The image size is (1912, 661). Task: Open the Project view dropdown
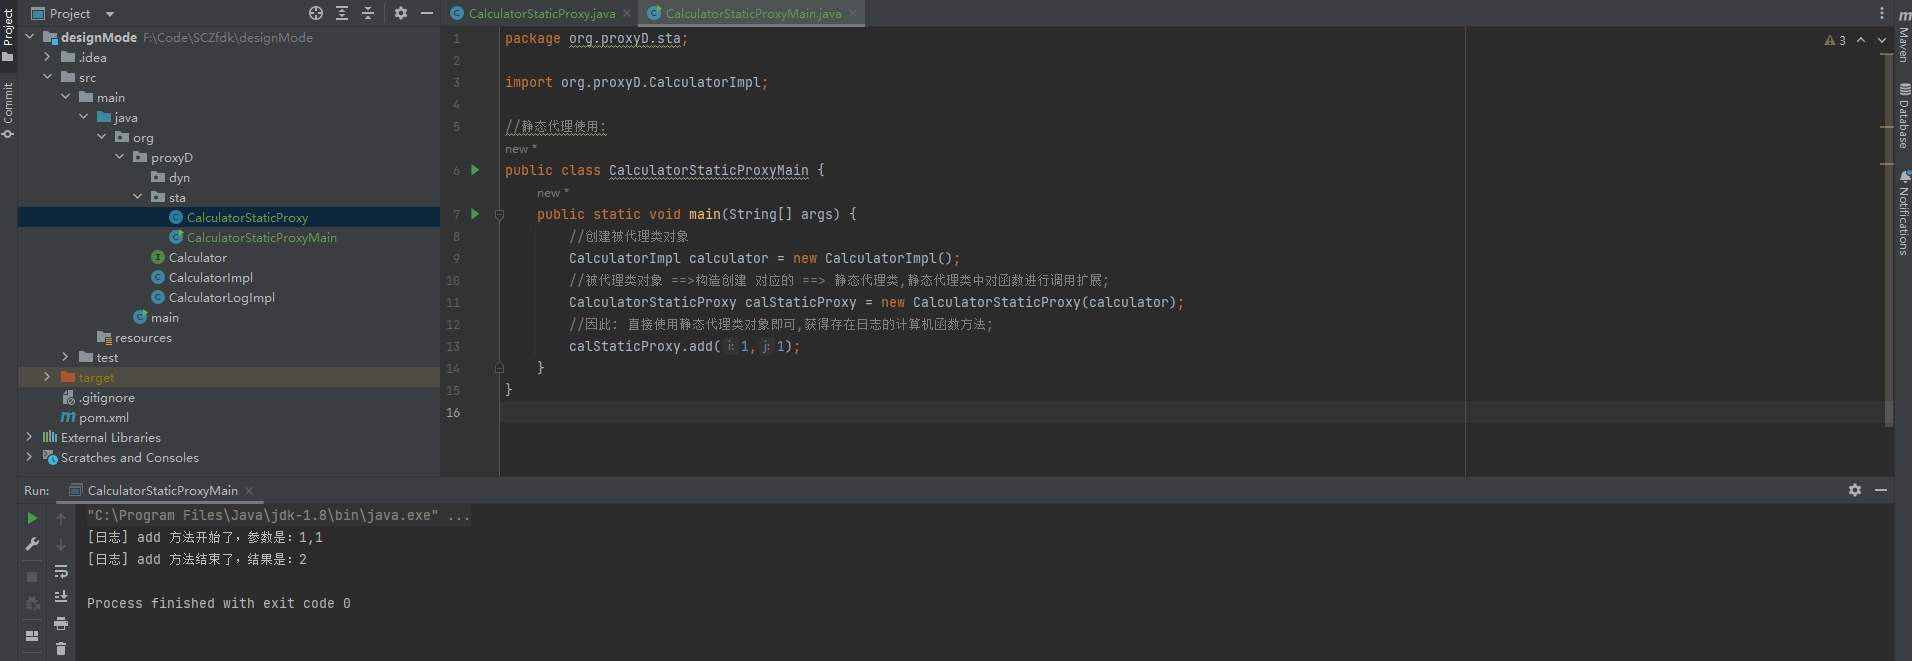pos(110,14)
